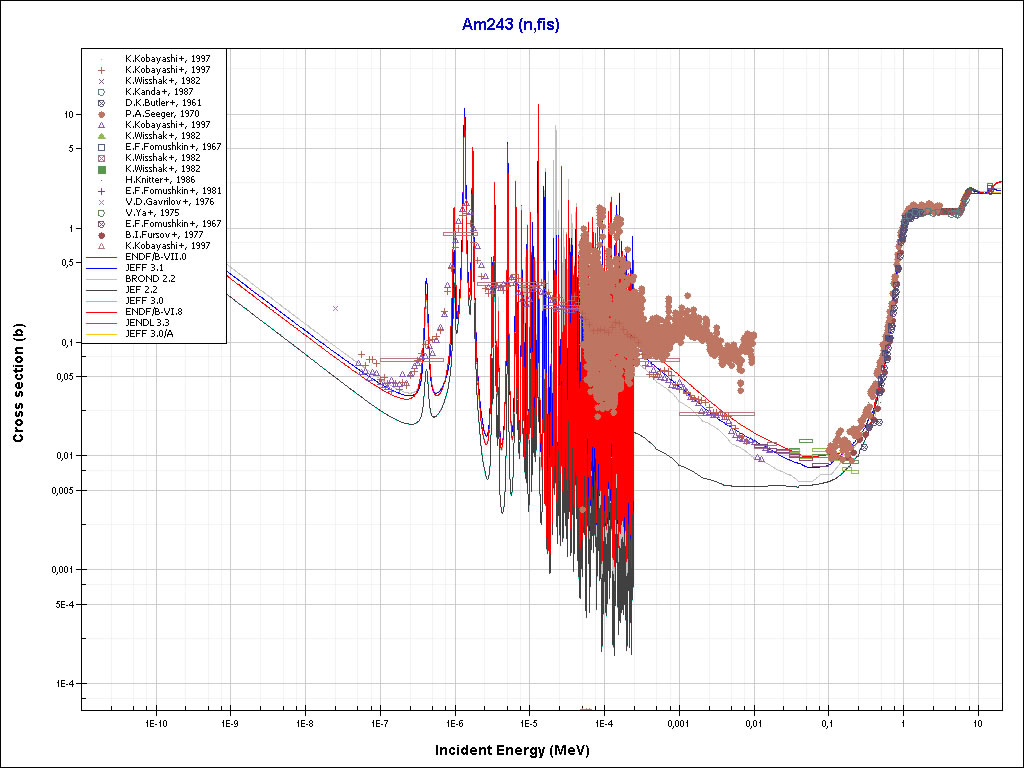Click the 1E-10 x-axis tick label
The image size is (1024, 768).
click(x=155, y=722)
